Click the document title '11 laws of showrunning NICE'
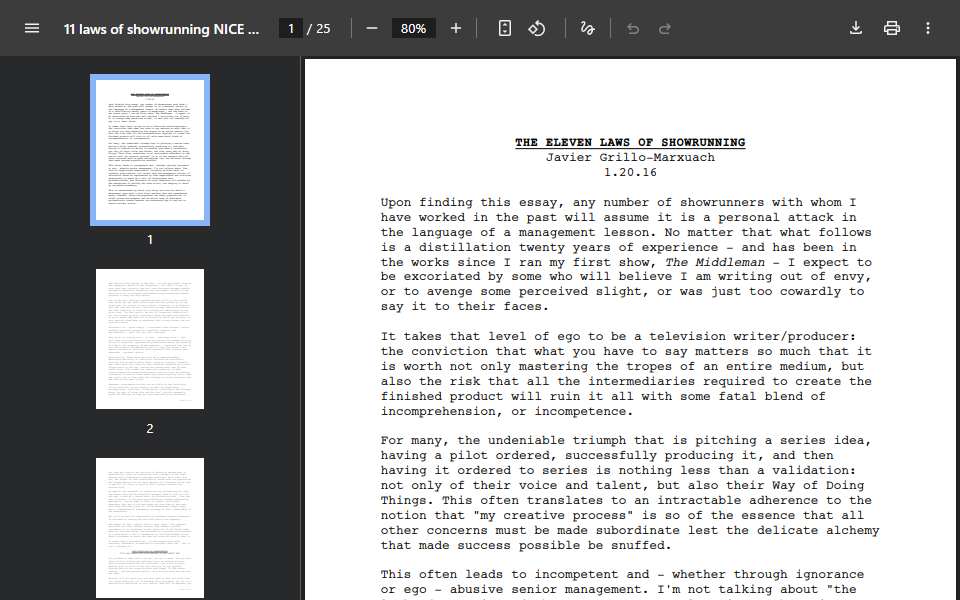This screenshot has height=600, width=960. coord(162,29)
